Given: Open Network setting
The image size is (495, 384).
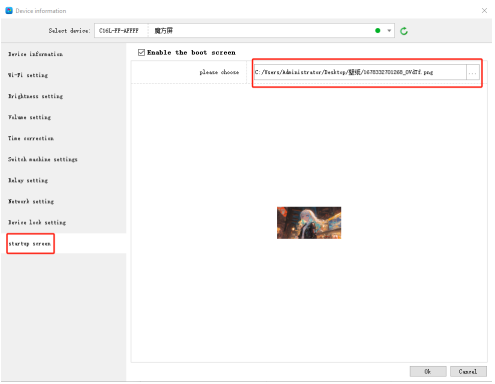Looking at the screenshot, I should coord(31,201).
